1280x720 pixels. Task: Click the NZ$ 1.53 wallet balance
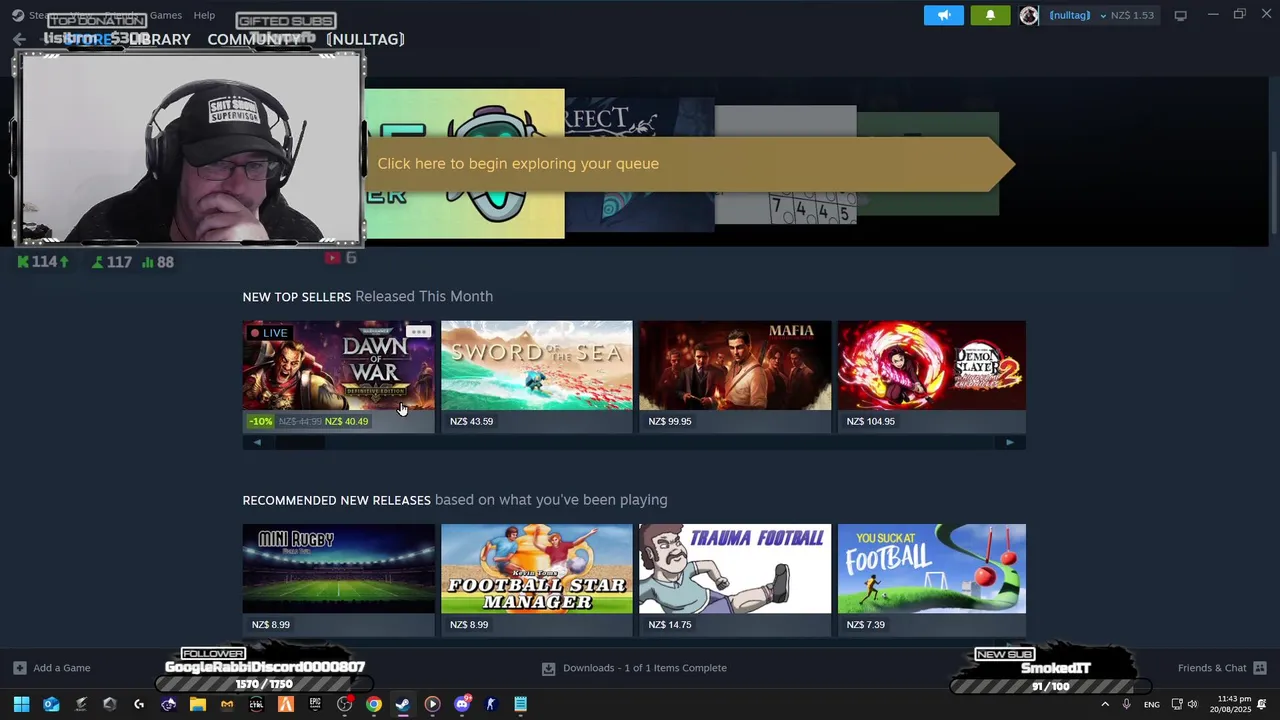click(x=1132, y=15)
